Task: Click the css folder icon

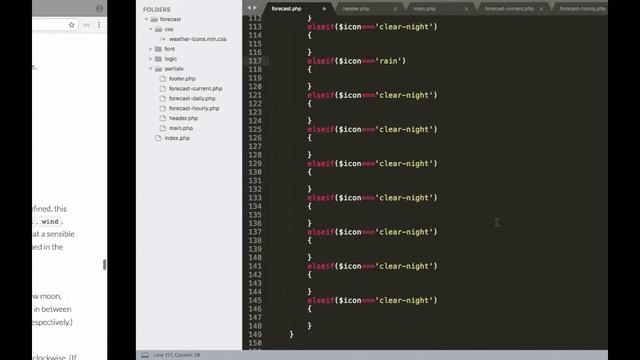Action: [x=158, y=29]
